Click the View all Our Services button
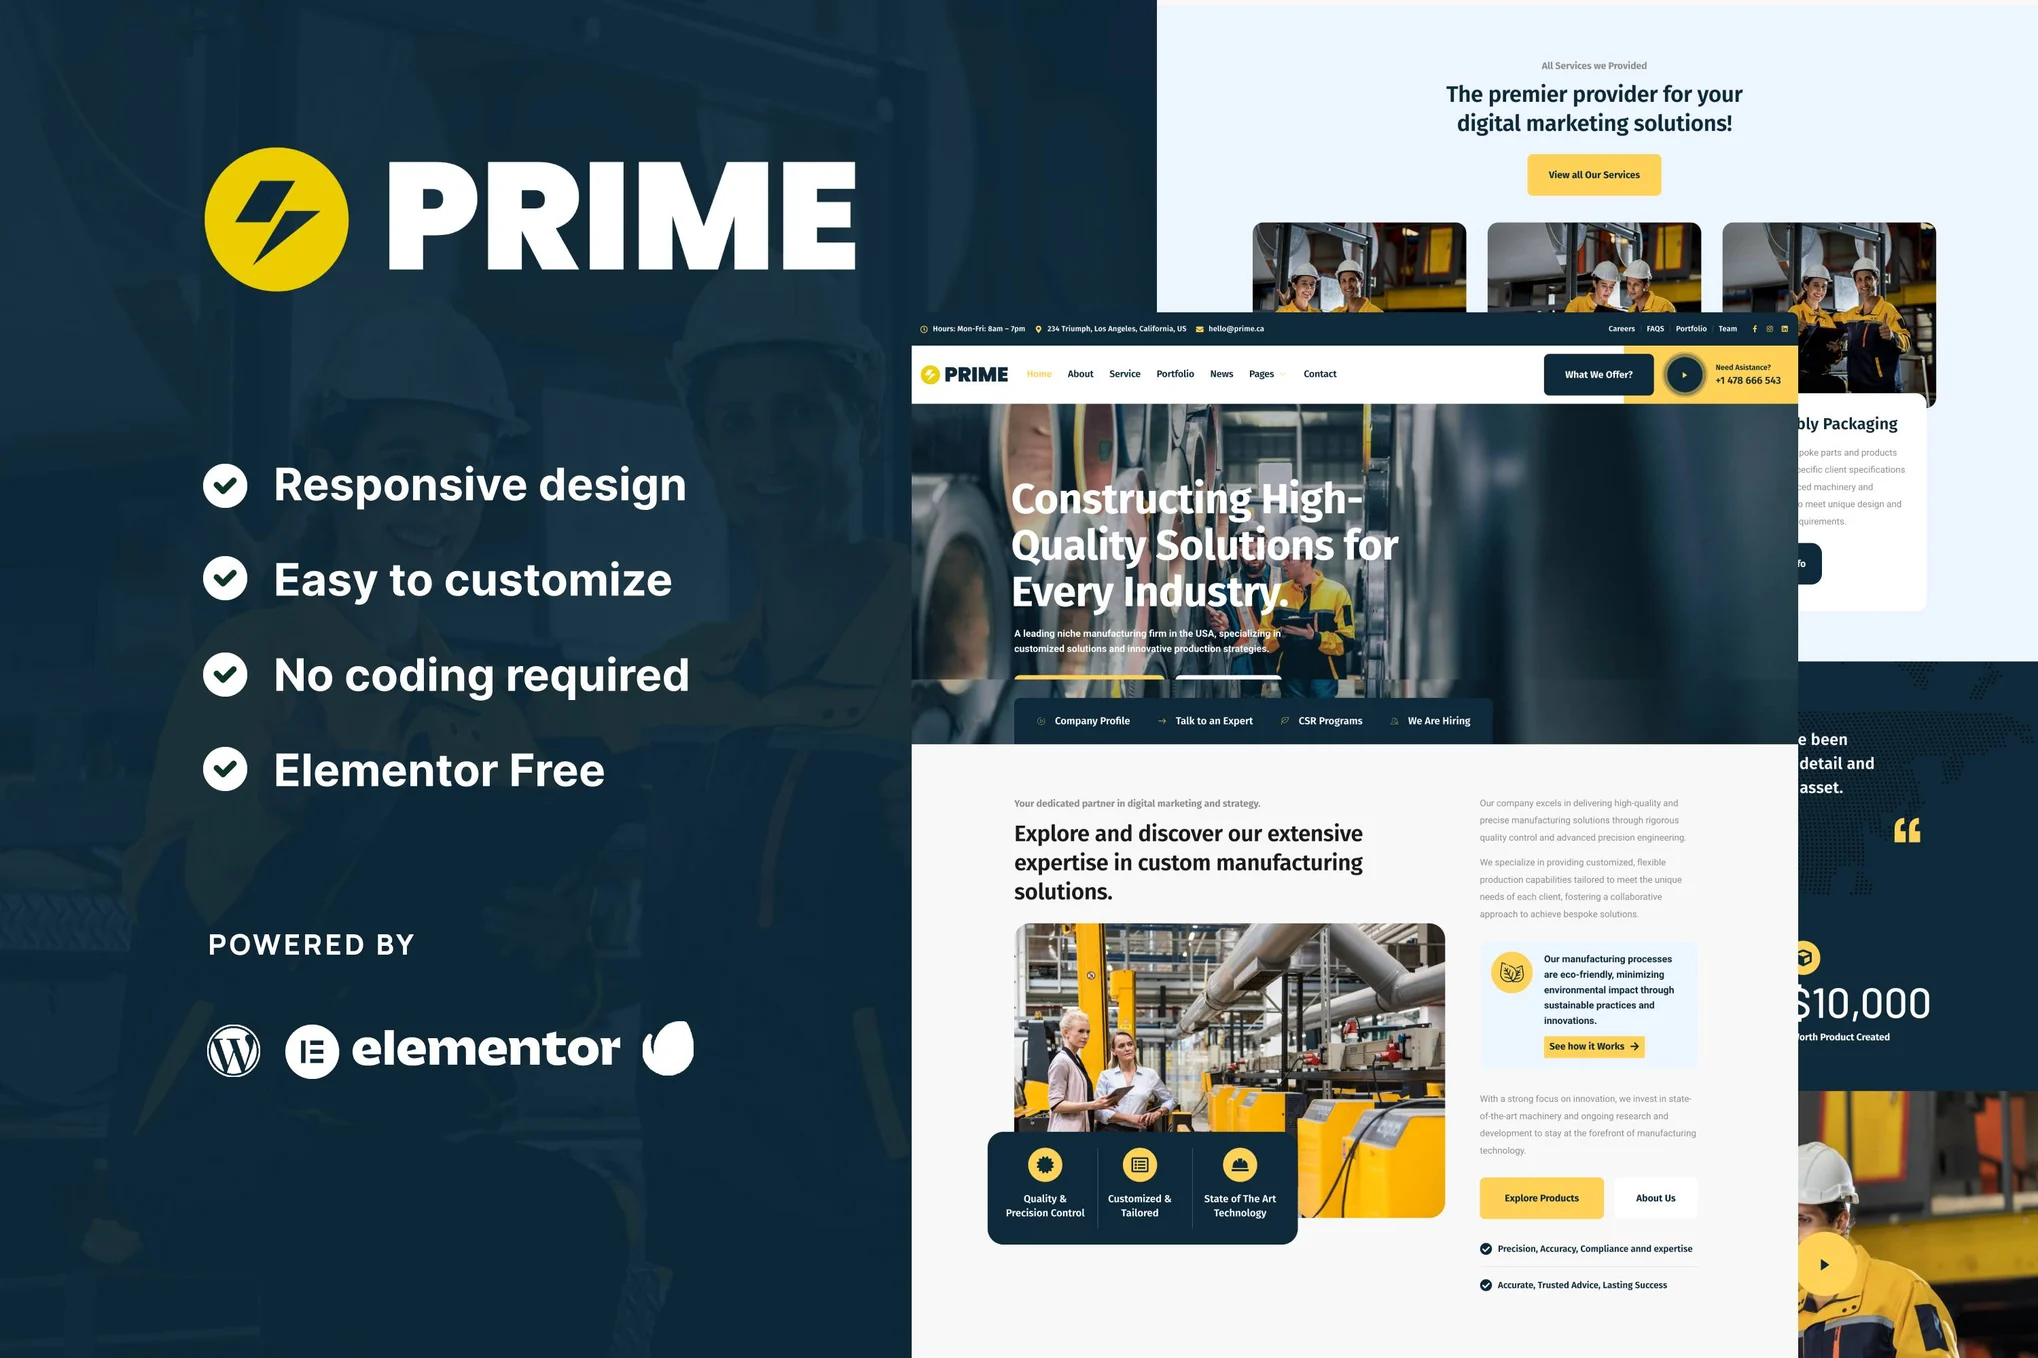This screenshot has width=2038, height=1358. click(x=1593, y=173)
